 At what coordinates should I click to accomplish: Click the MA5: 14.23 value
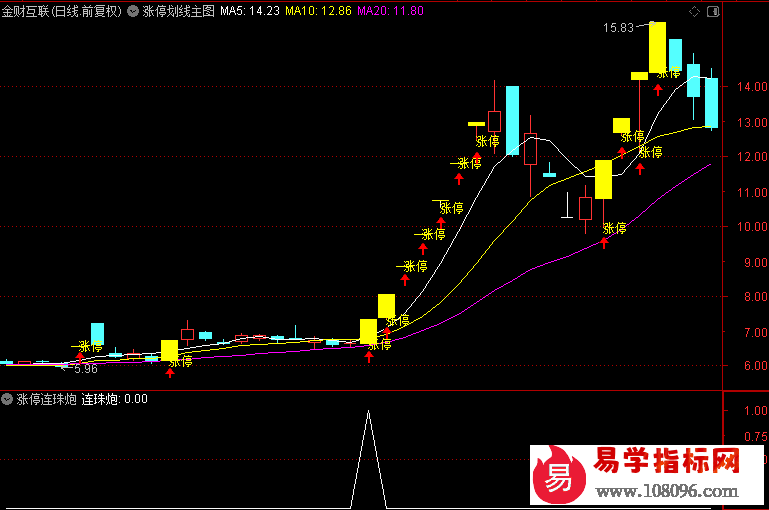(250, 11)
